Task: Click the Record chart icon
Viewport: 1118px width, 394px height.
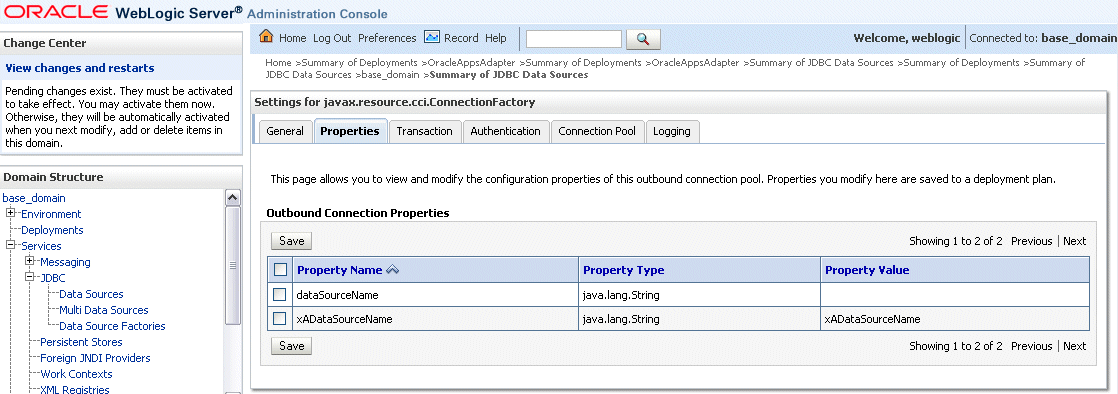Action: point(431,37)
